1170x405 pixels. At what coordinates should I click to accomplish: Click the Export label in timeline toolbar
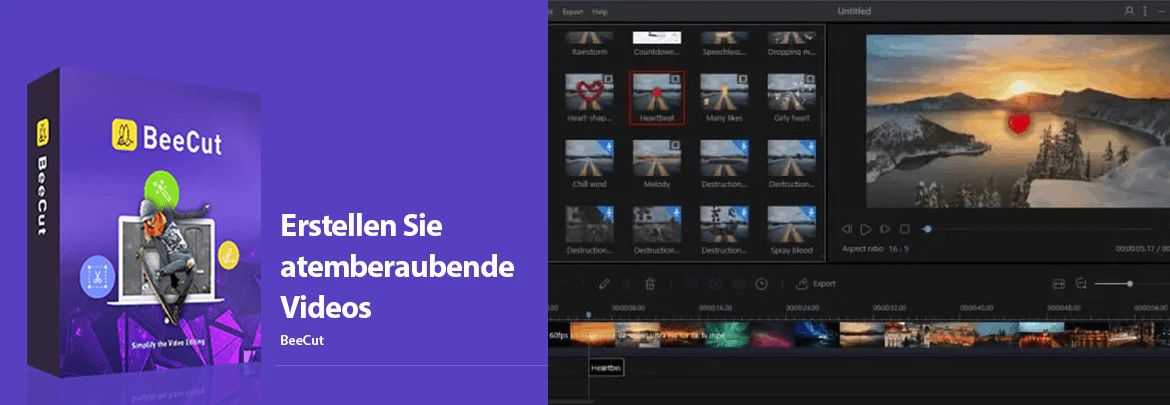825,284
